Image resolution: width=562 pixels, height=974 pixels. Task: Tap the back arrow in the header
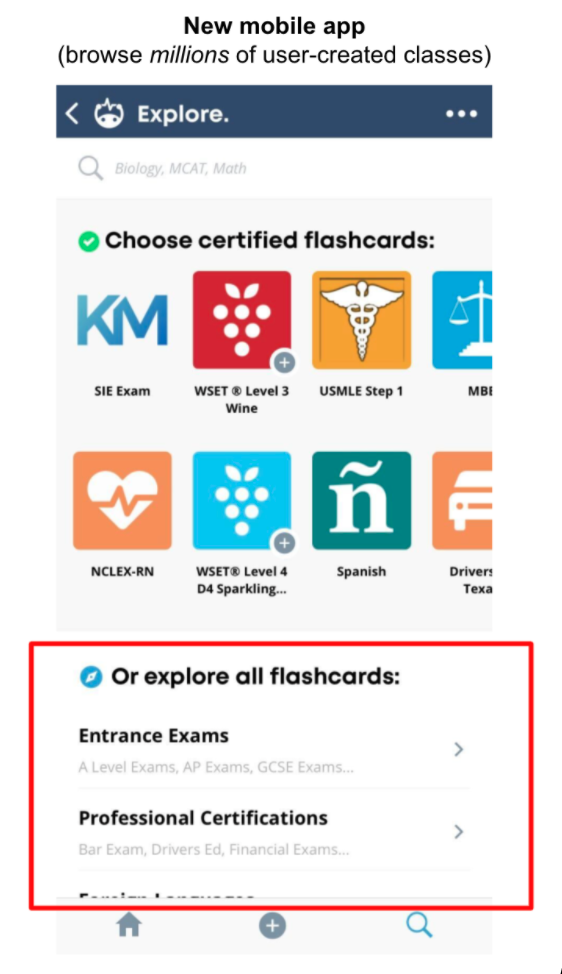point(72,114)
